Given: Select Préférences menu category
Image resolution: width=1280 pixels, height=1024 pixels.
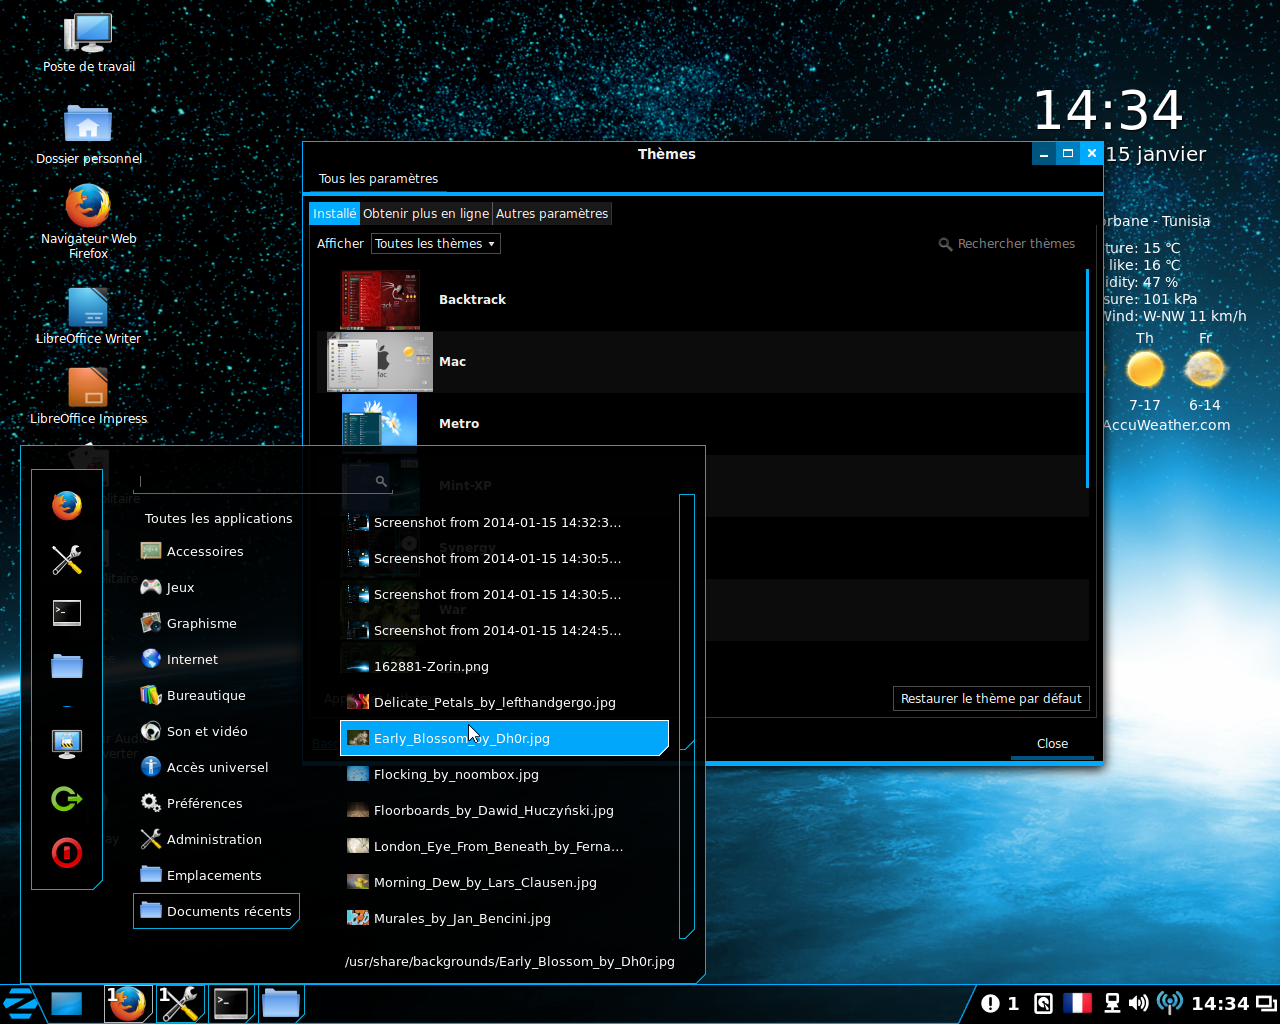Looking at the screenshot, I should point(217,804).
